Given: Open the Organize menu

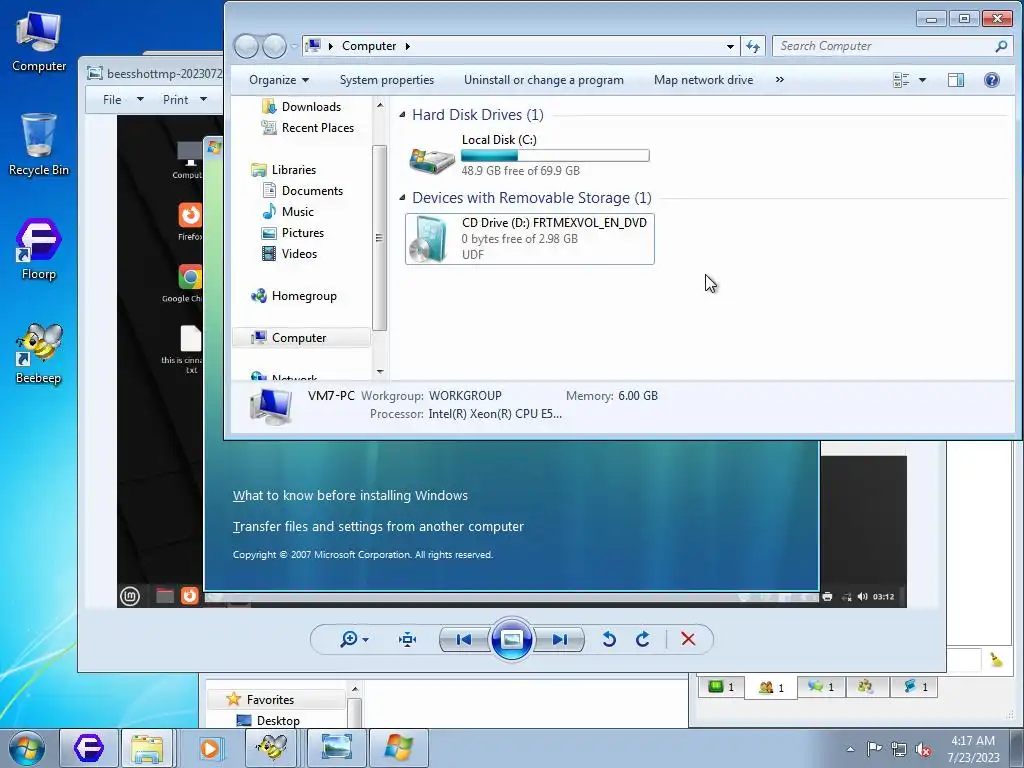Looking at the screenshot, I should click(279, 80).
